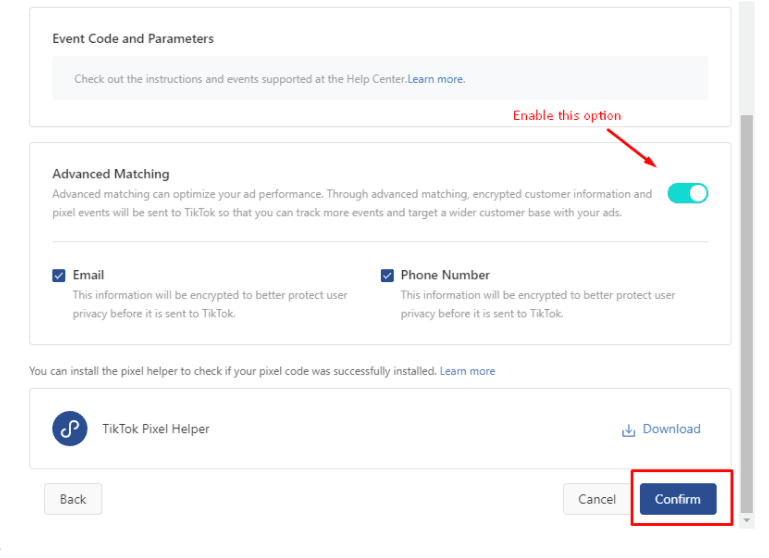The width and height of the screenshot is (769, 558).
Task: Click the Email label text
Action: coord(88,275)
